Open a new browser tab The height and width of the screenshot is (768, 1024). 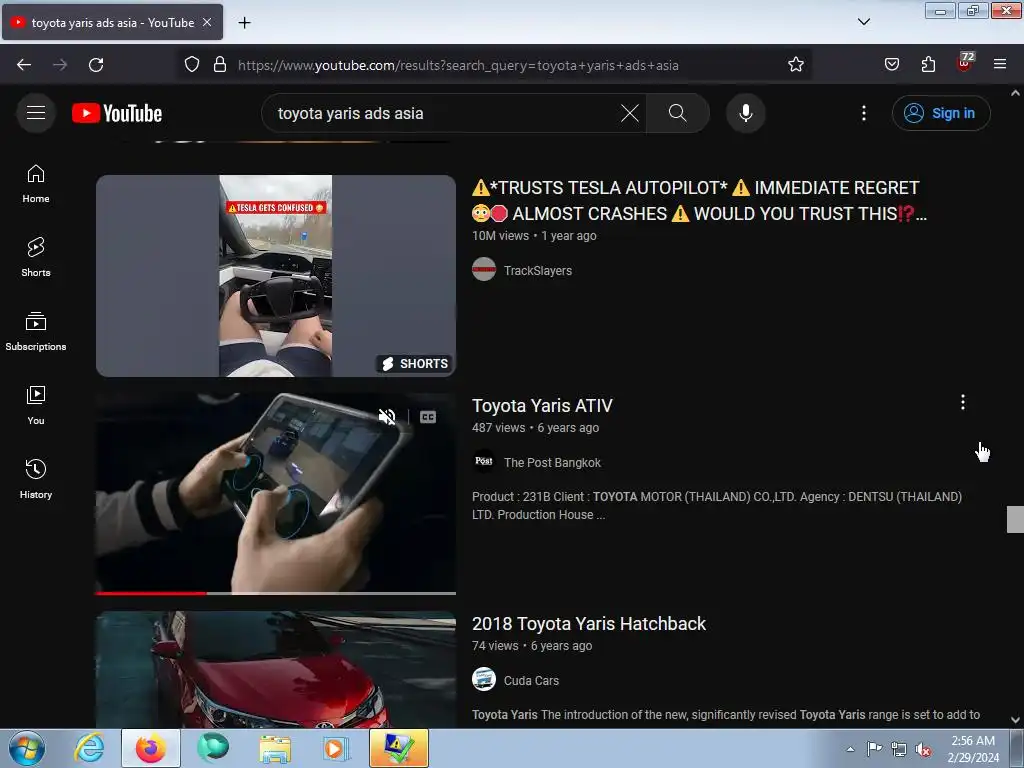(244, 23)
